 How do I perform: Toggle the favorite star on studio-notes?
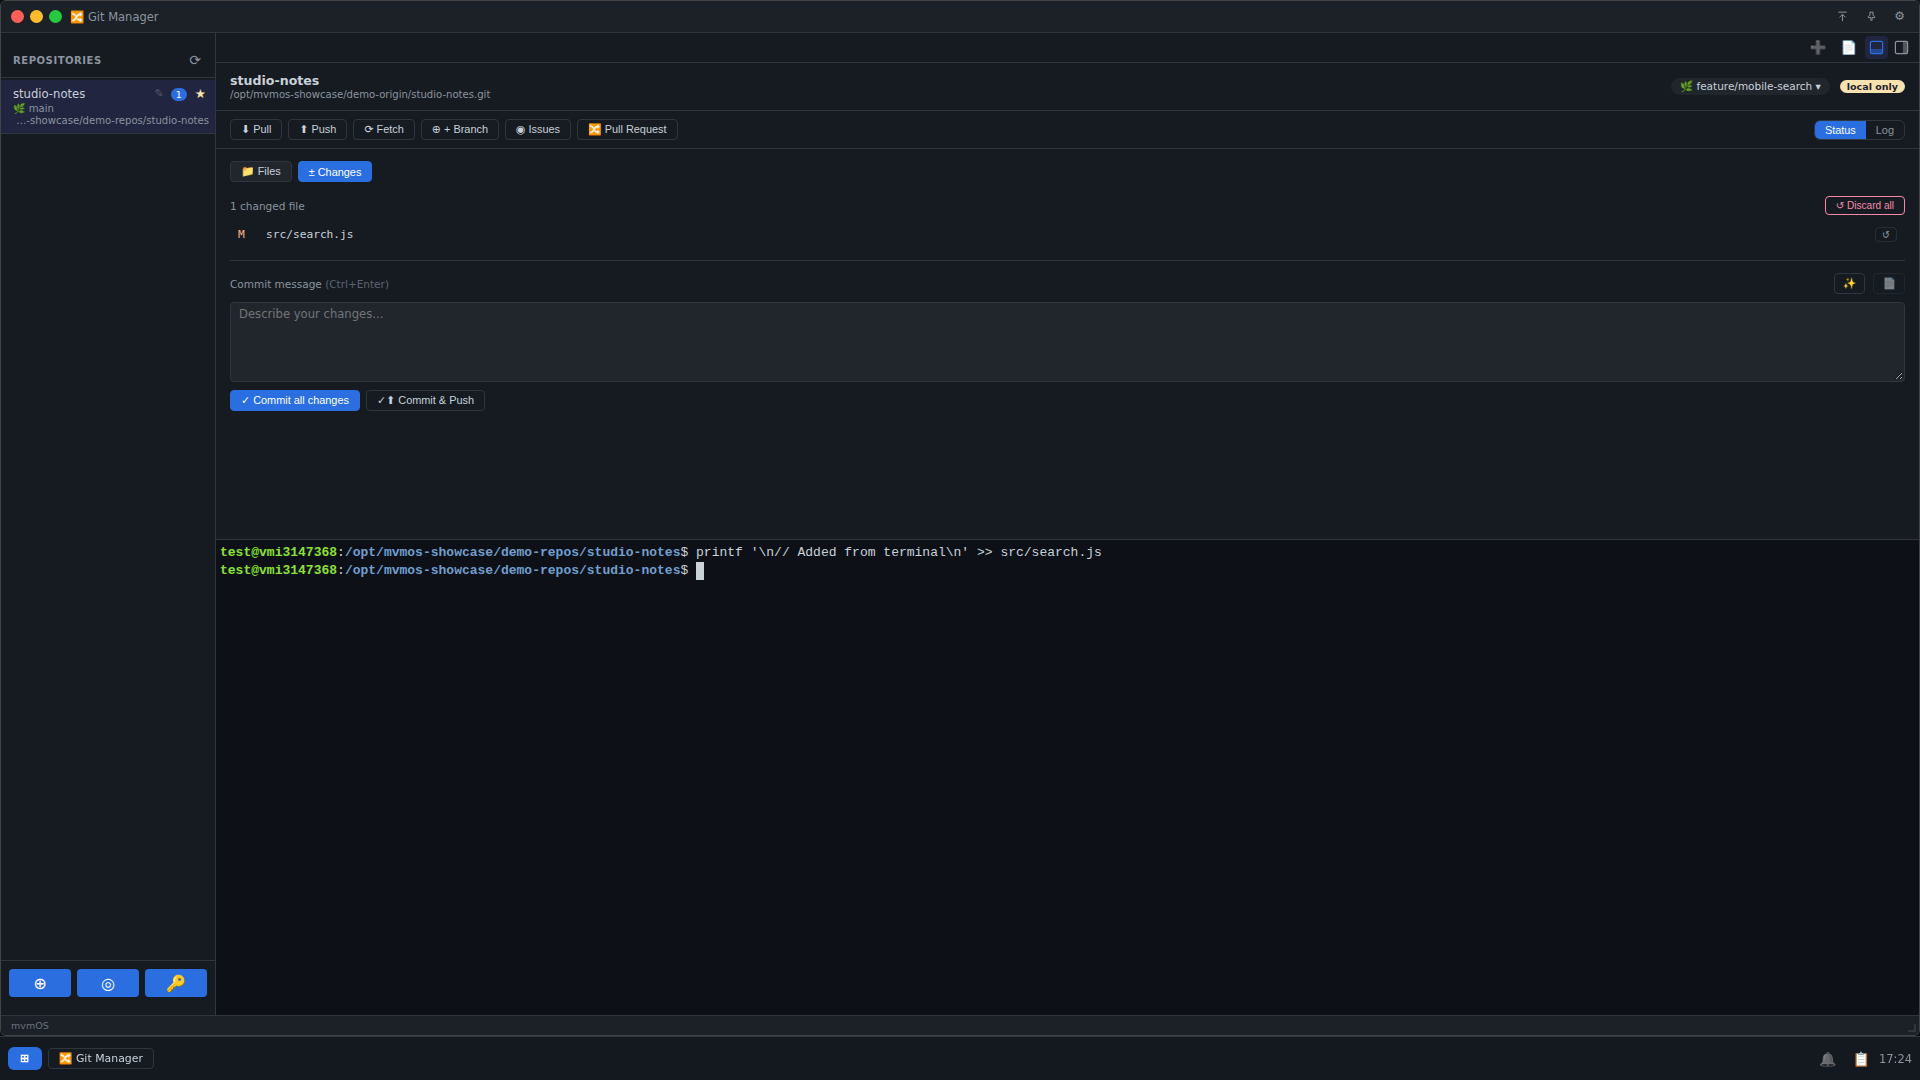tap(200, 94)
